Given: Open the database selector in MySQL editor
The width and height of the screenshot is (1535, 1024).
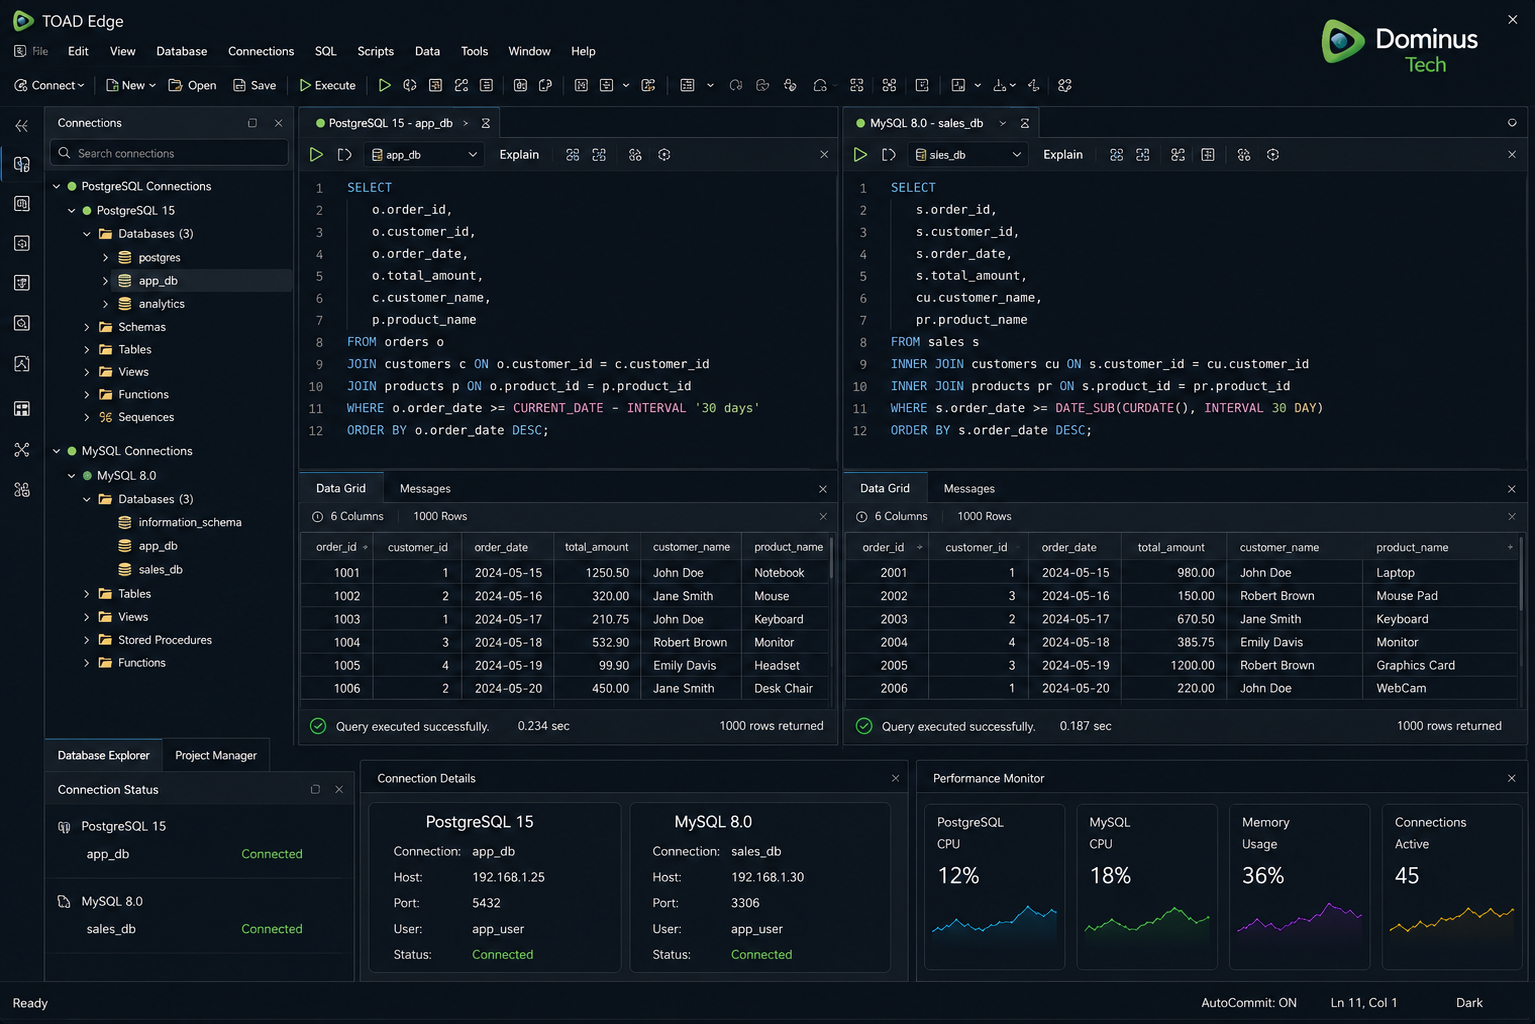Looking at the screenshot, I should [x=969, y=155].
